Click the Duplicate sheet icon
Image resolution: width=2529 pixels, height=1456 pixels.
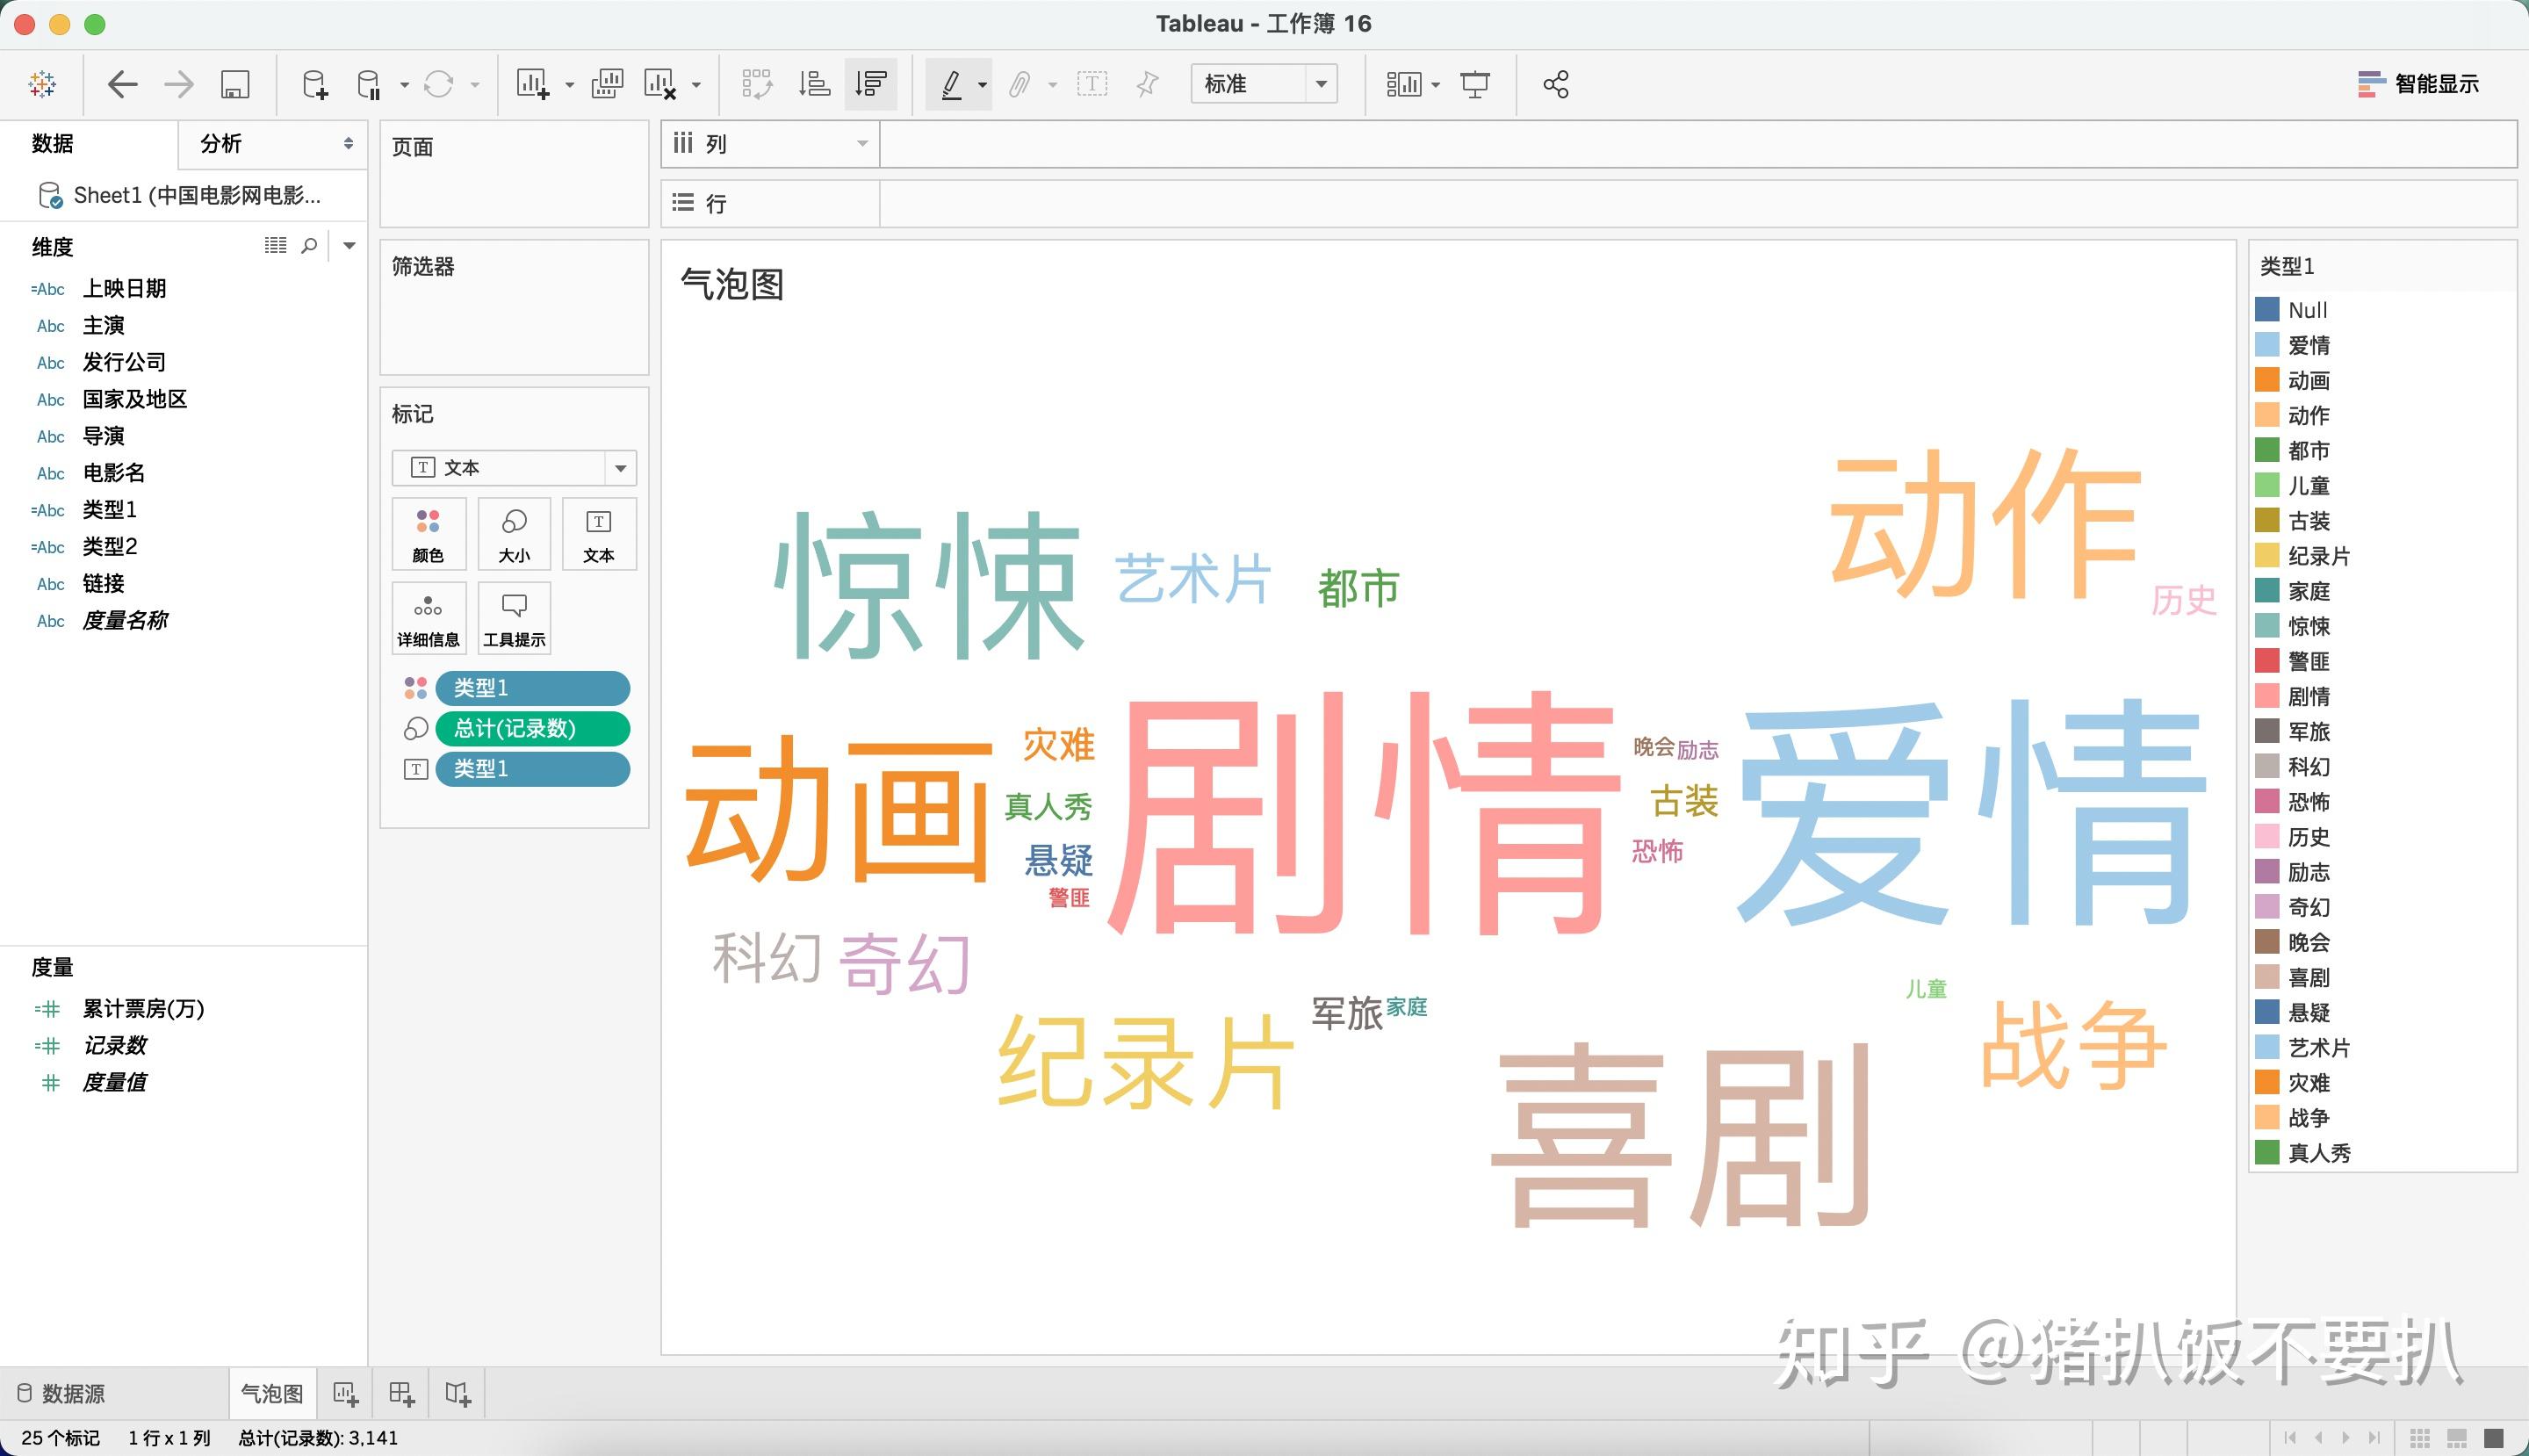pos(607,84)
